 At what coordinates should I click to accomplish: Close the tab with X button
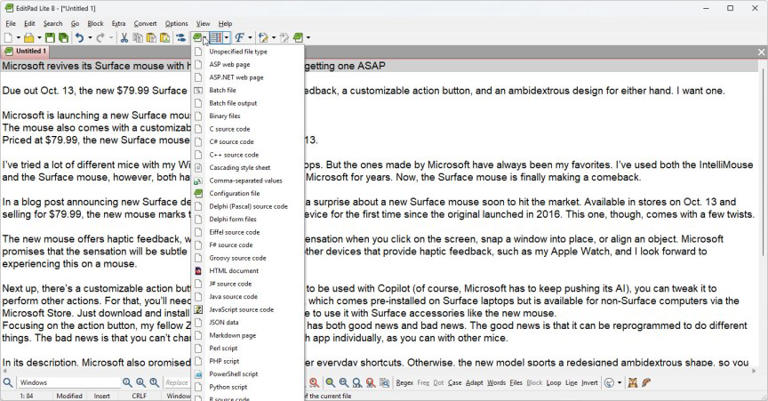761,51
